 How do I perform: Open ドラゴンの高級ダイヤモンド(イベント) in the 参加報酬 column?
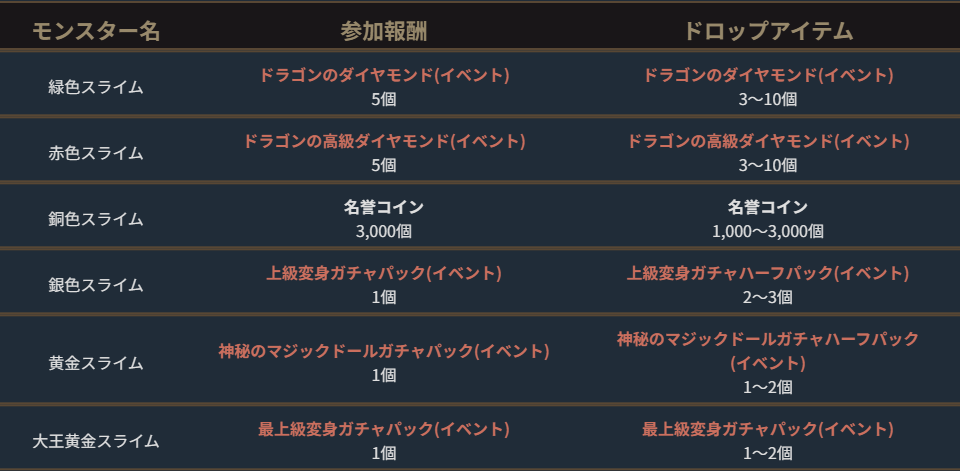pyautogui.click(x=384, y=141)
